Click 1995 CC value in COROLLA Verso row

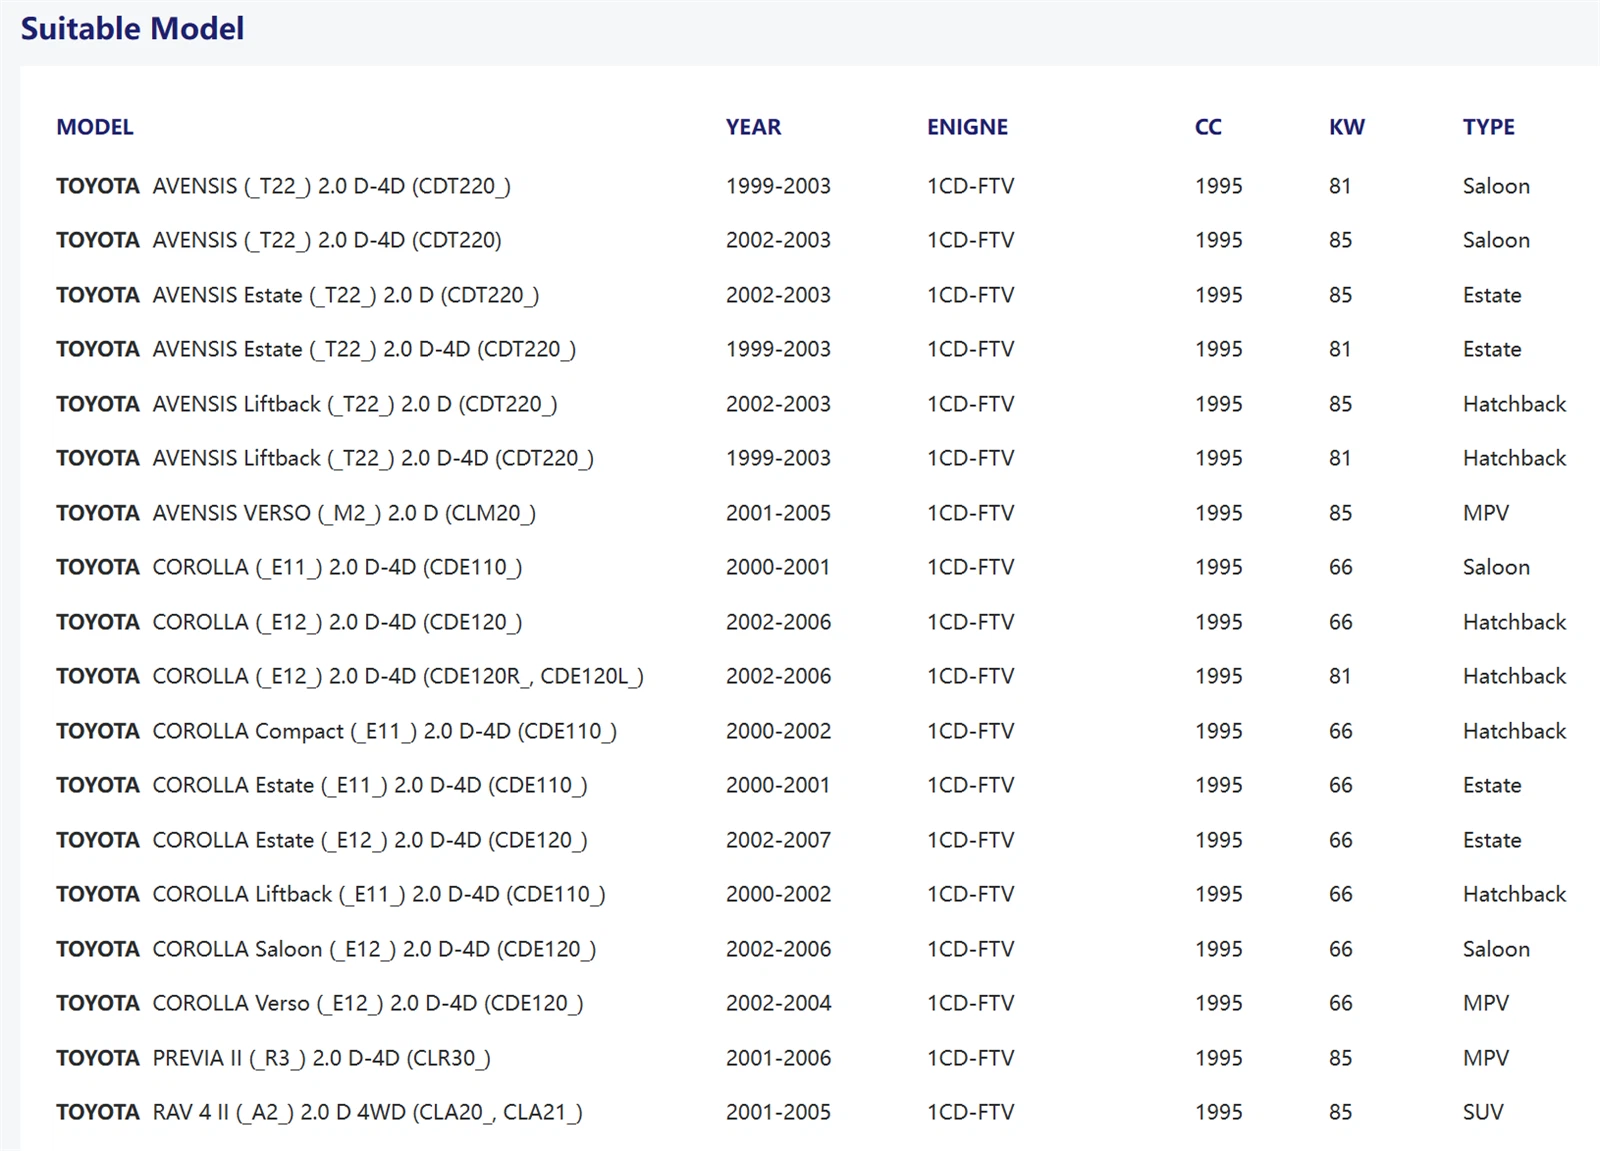point(1219,1003)
